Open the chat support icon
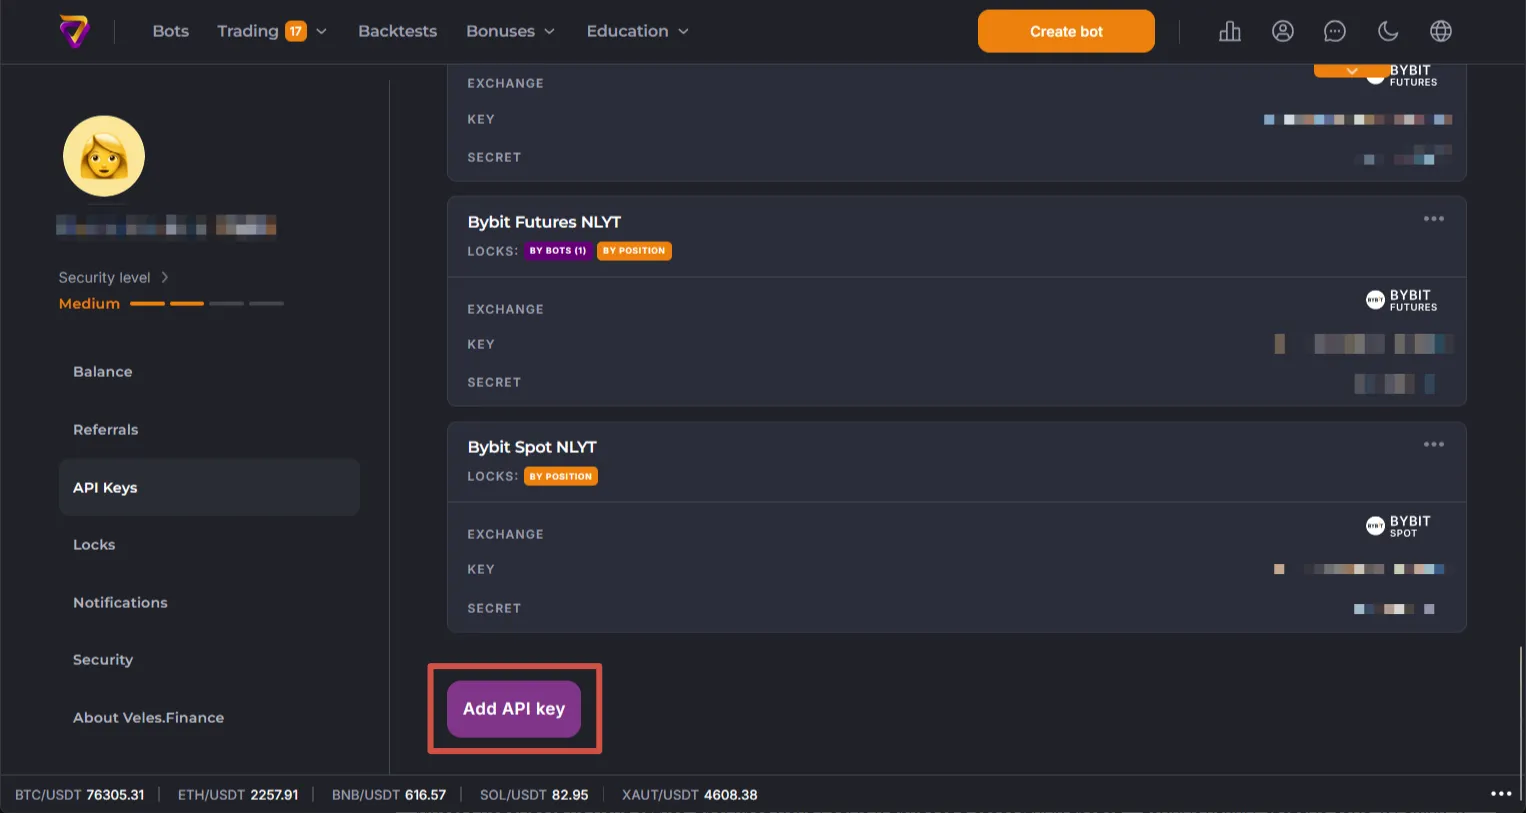The image size is (1526, 813). click(x=1335, y=31)
